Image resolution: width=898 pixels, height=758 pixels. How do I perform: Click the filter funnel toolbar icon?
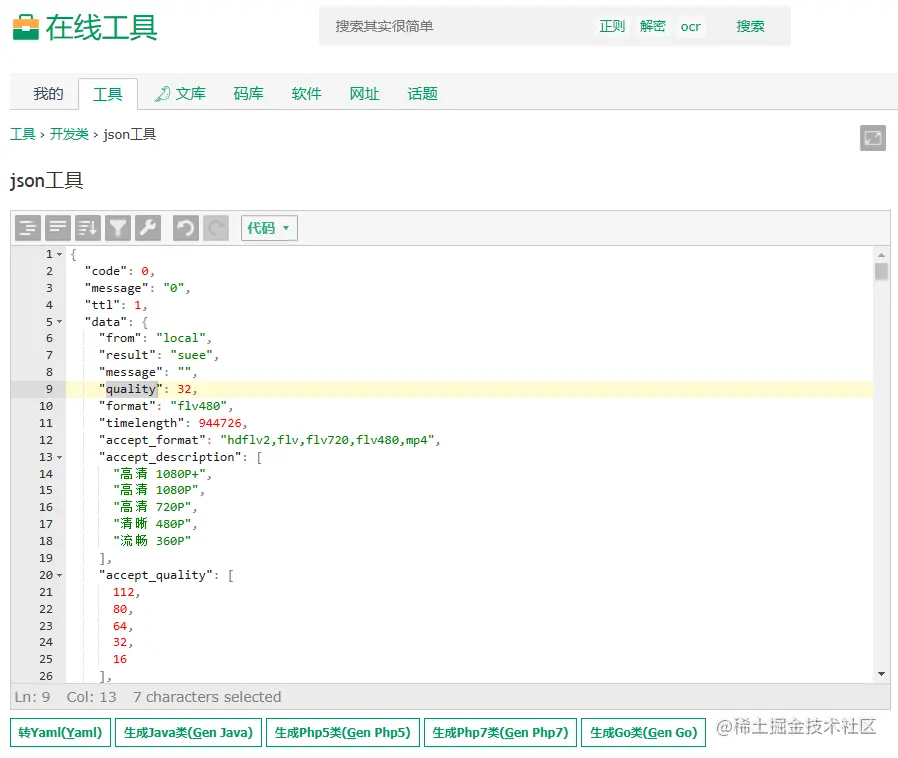(118, 228)
